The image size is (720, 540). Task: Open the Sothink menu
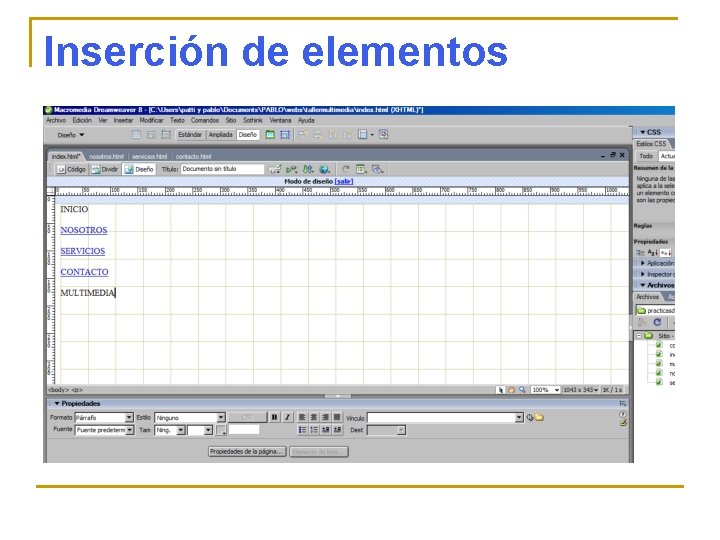tap(253, 120)
